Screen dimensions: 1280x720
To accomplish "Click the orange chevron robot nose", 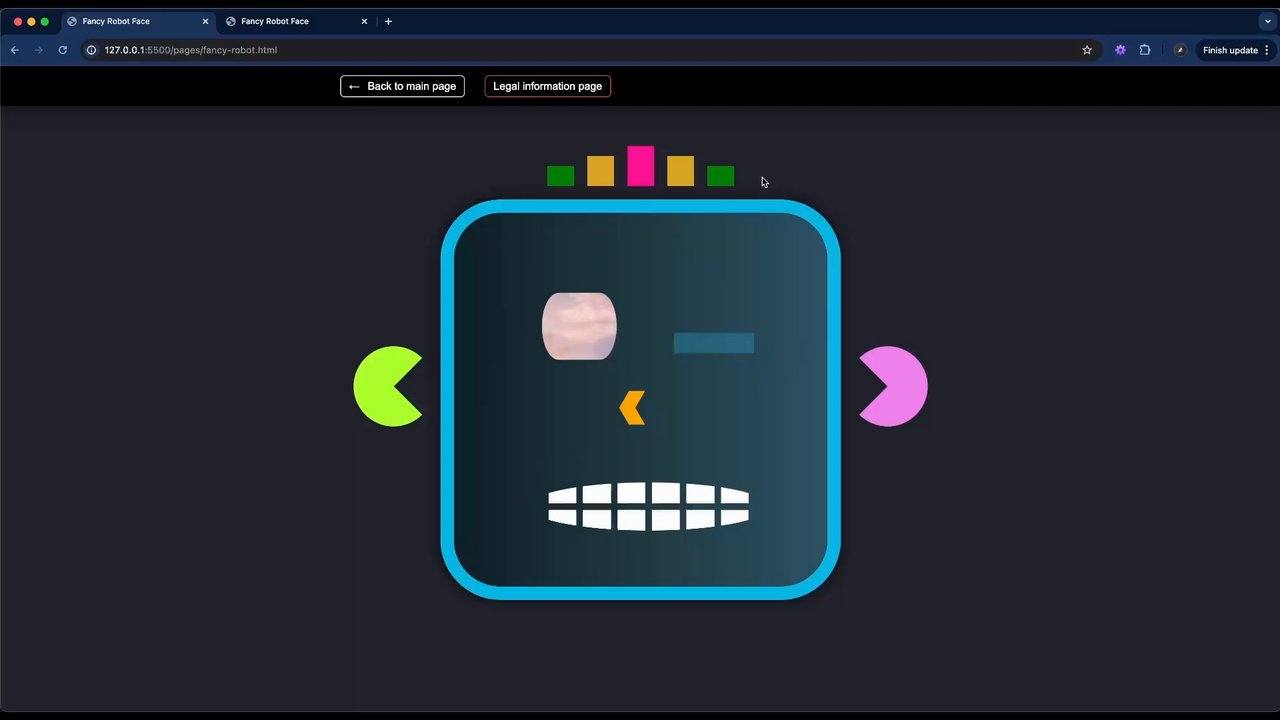I will (x=632, y=408).
